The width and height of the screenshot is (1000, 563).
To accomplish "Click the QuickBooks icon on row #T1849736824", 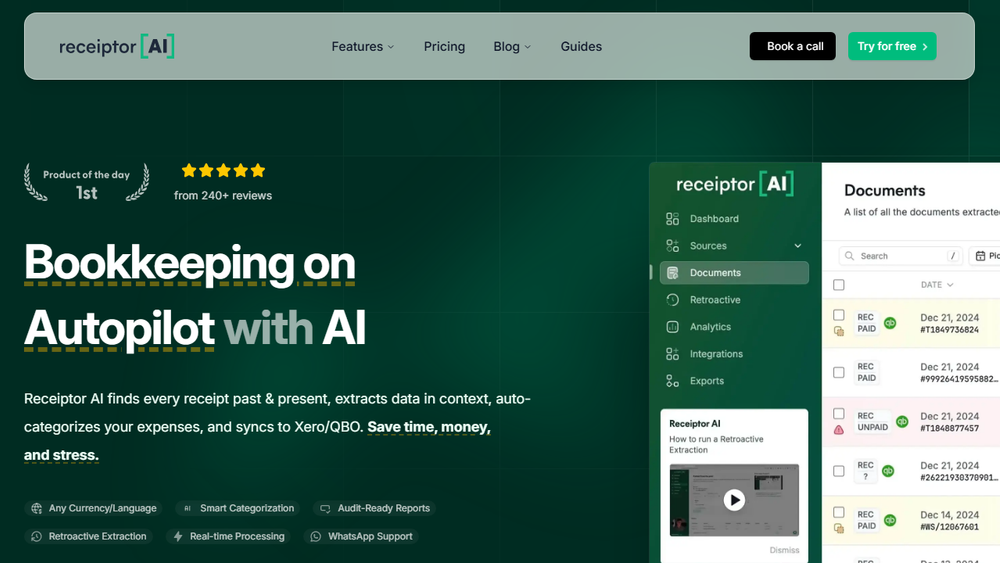I will click(890, 323).
